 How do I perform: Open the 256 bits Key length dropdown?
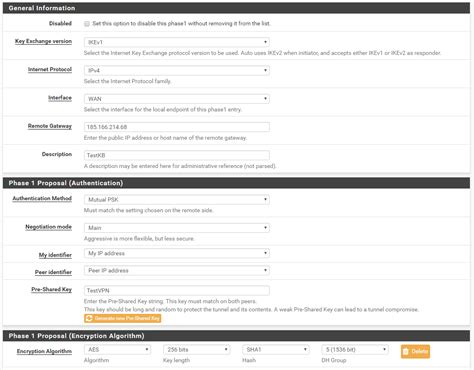[x=197, y=349]
